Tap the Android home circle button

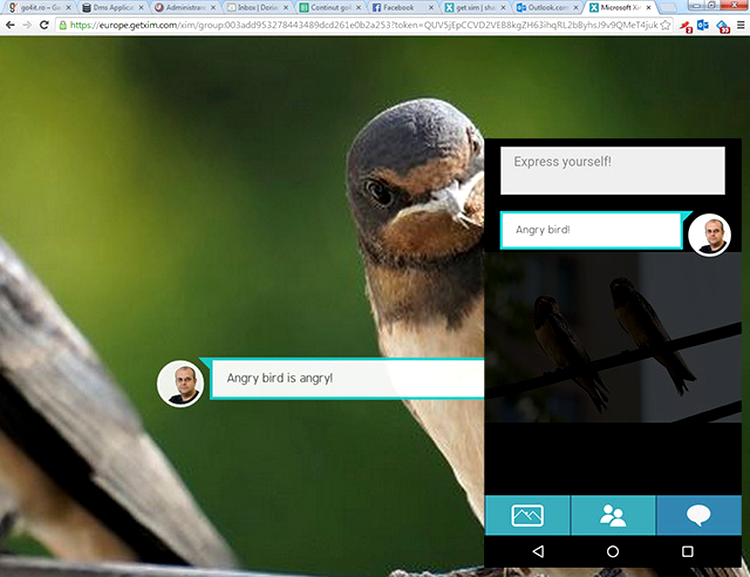(613, 551)
